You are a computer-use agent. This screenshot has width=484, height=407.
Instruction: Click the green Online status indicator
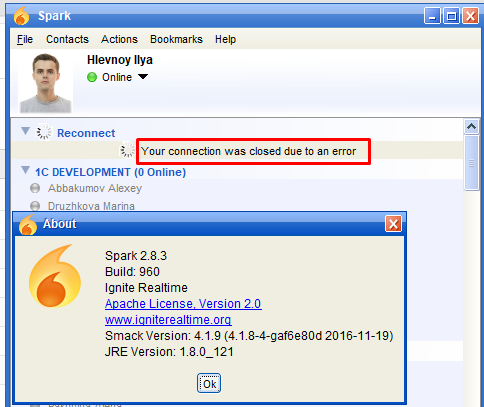(x=92, y=77)
